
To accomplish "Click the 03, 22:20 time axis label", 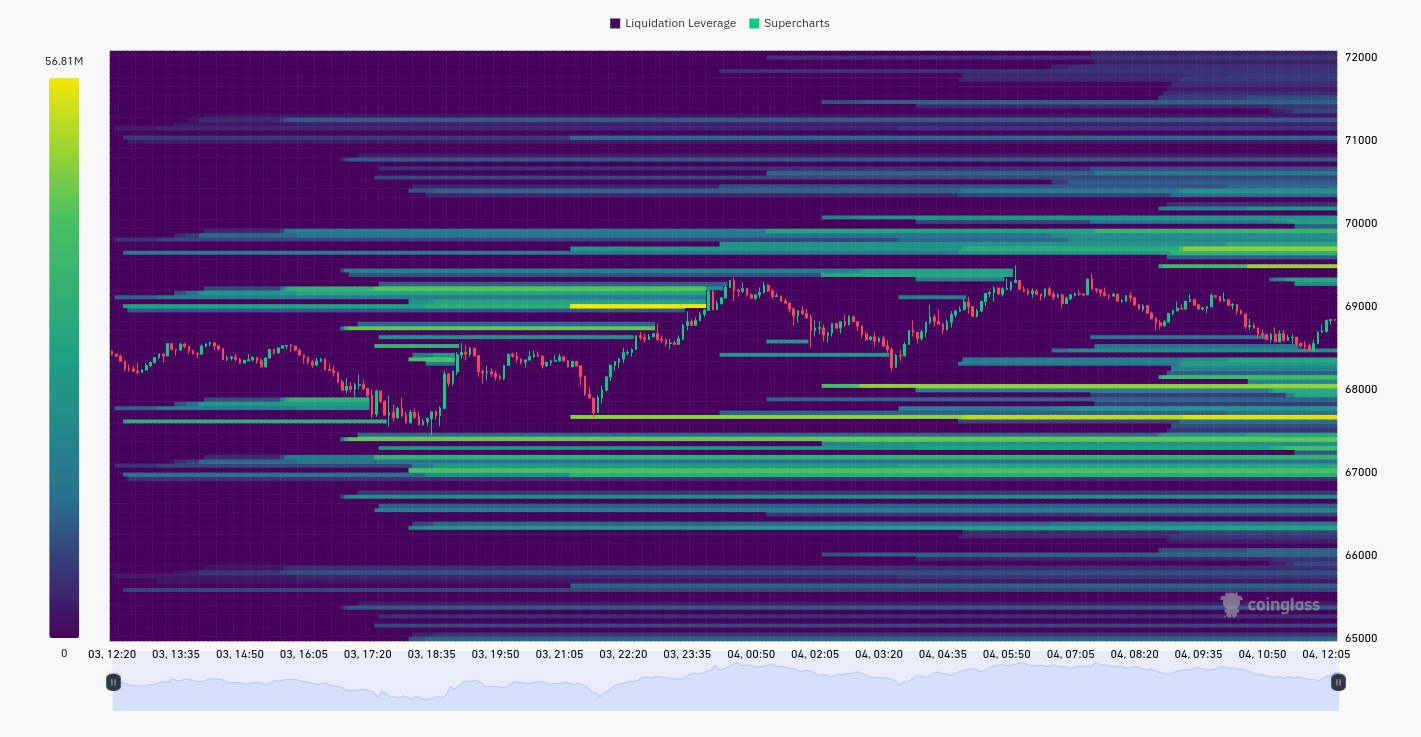I will (623, 654).
